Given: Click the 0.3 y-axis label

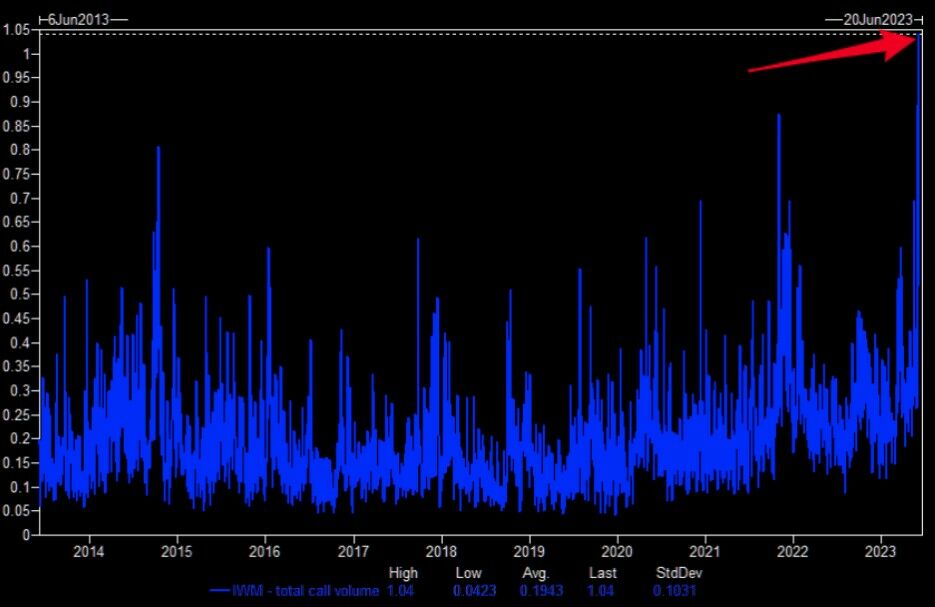Looking at the screenshot, I should pyautogui.click(x=20, y=391).
